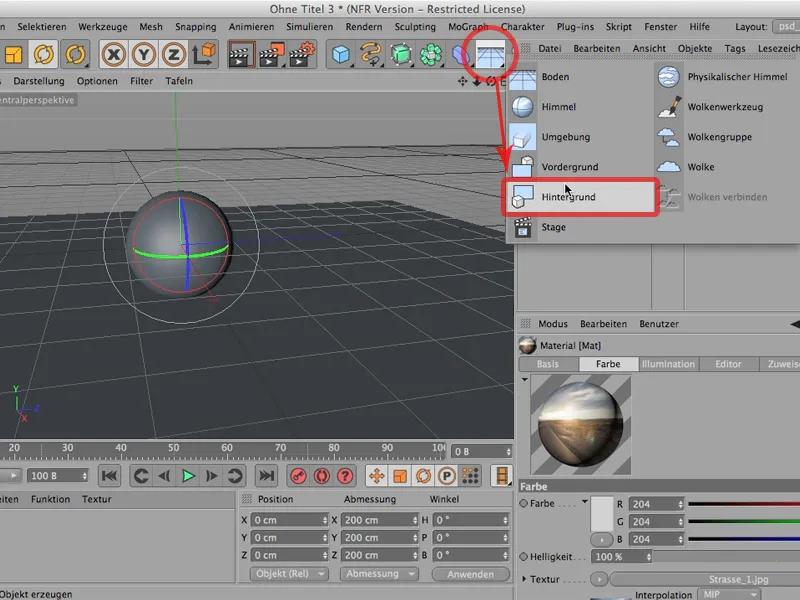The width and height of the screenshot is (800, 600).
Task: Adjust the R red color slider
Action: (x=744, y=504)
